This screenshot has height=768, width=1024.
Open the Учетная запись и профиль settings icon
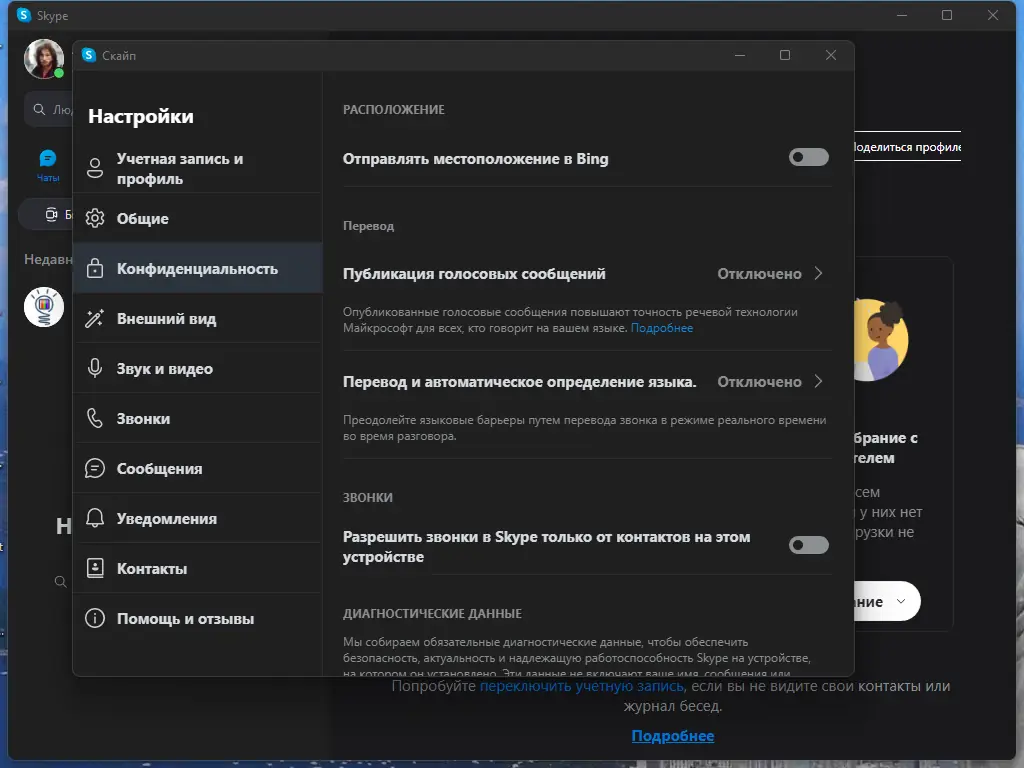[x=95, y=168]
